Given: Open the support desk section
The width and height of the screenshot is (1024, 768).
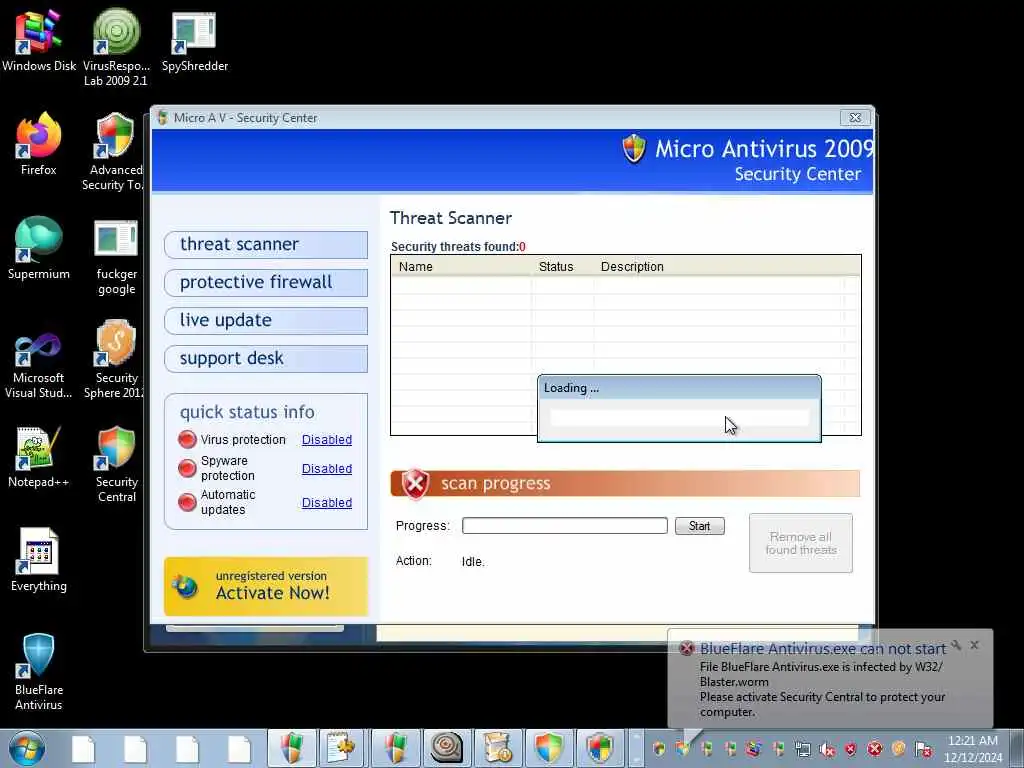Looking at the screenshot, I should click(x=266, y=358).
